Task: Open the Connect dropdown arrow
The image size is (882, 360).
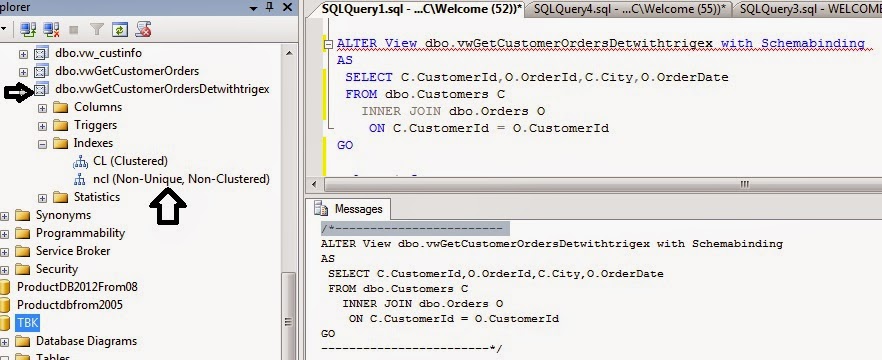Action: (x=4, y=29)
